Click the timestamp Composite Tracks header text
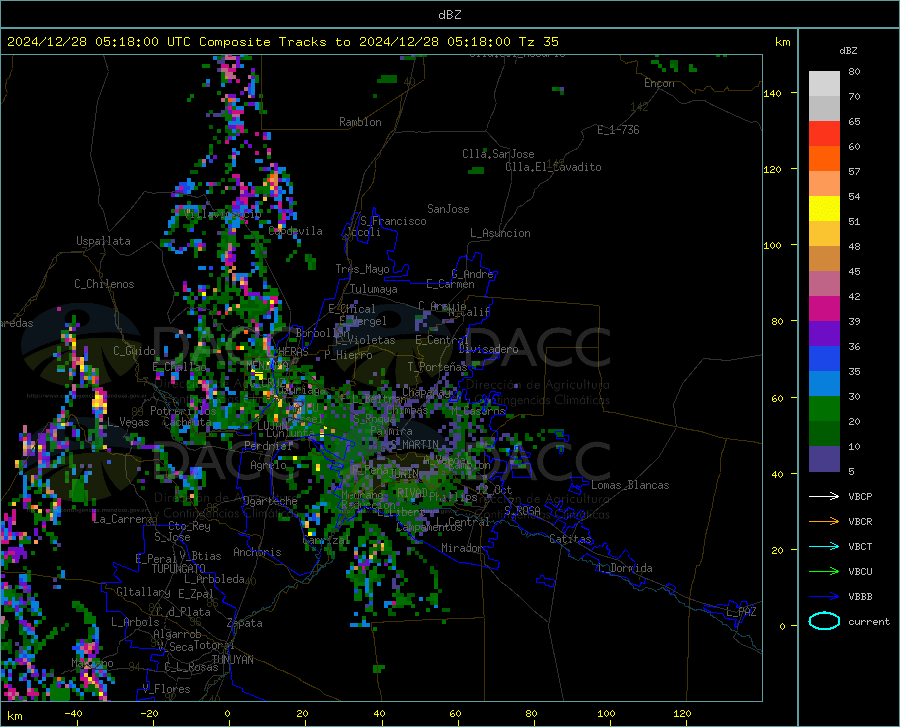 [x=282, y=42]
